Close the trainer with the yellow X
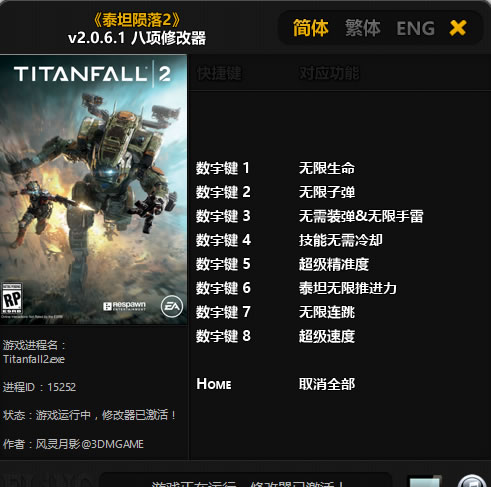491x487 pixels. 458,28
